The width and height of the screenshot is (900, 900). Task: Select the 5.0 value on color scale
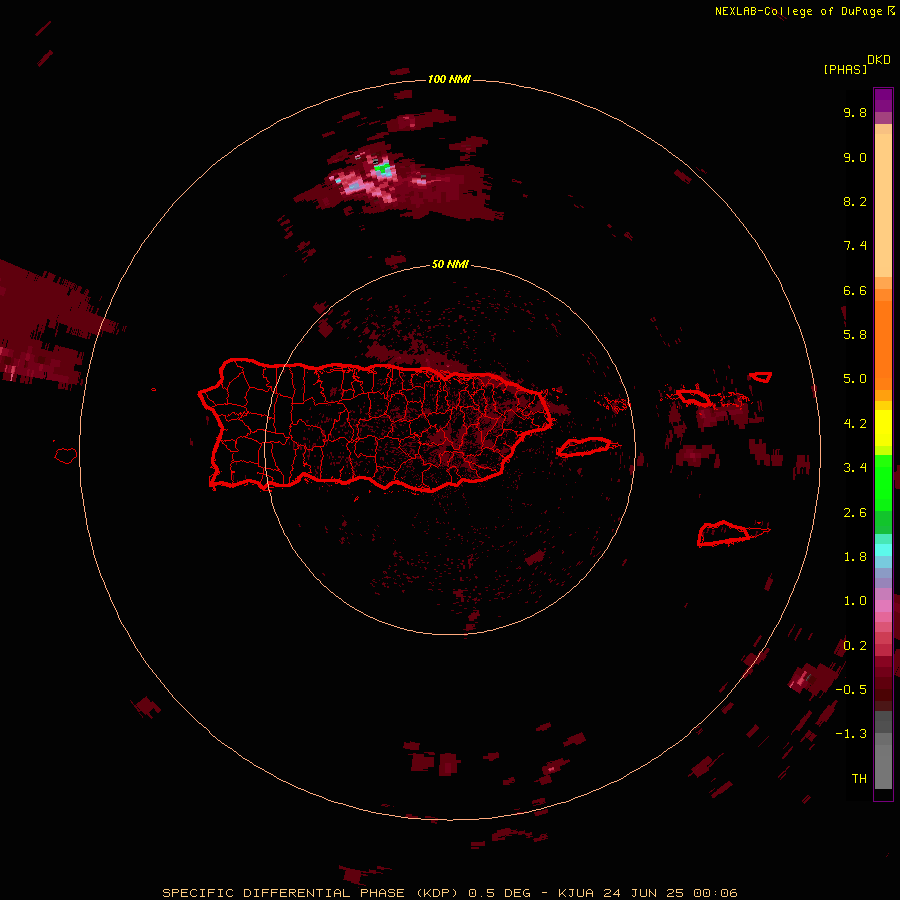click(x=855, y=379)
